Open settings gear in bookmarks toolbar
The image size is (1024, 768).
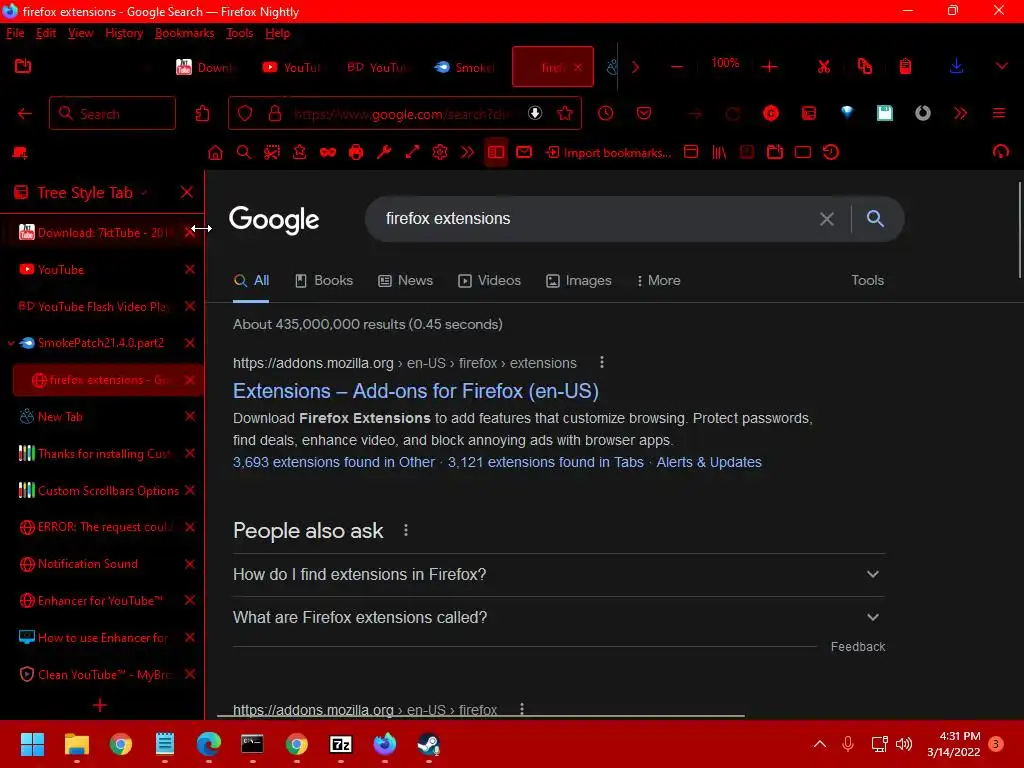pos(440,153)
